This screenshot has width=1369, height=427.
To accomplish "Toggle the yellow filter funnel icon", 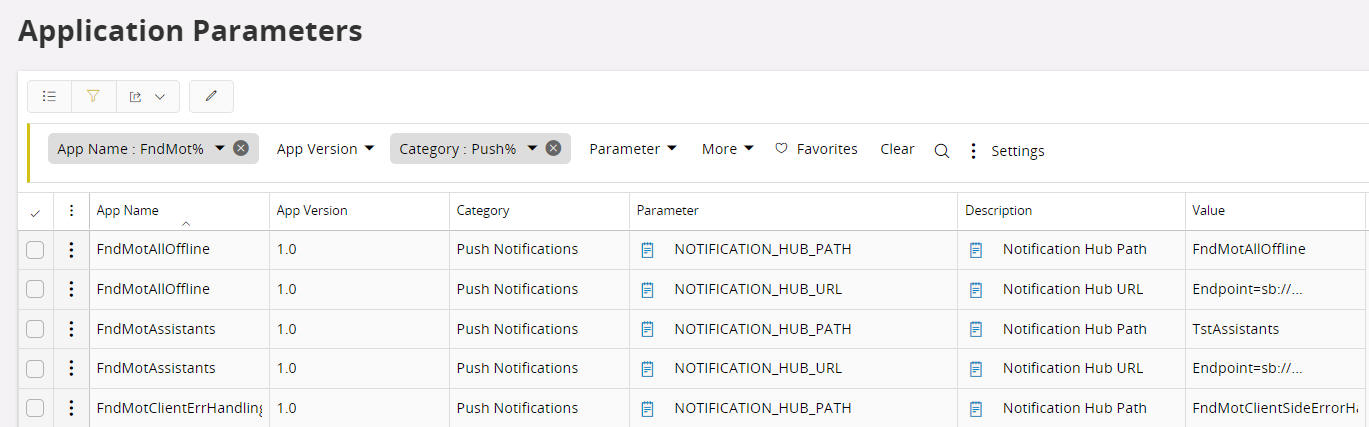I will (x=93, y=96).
